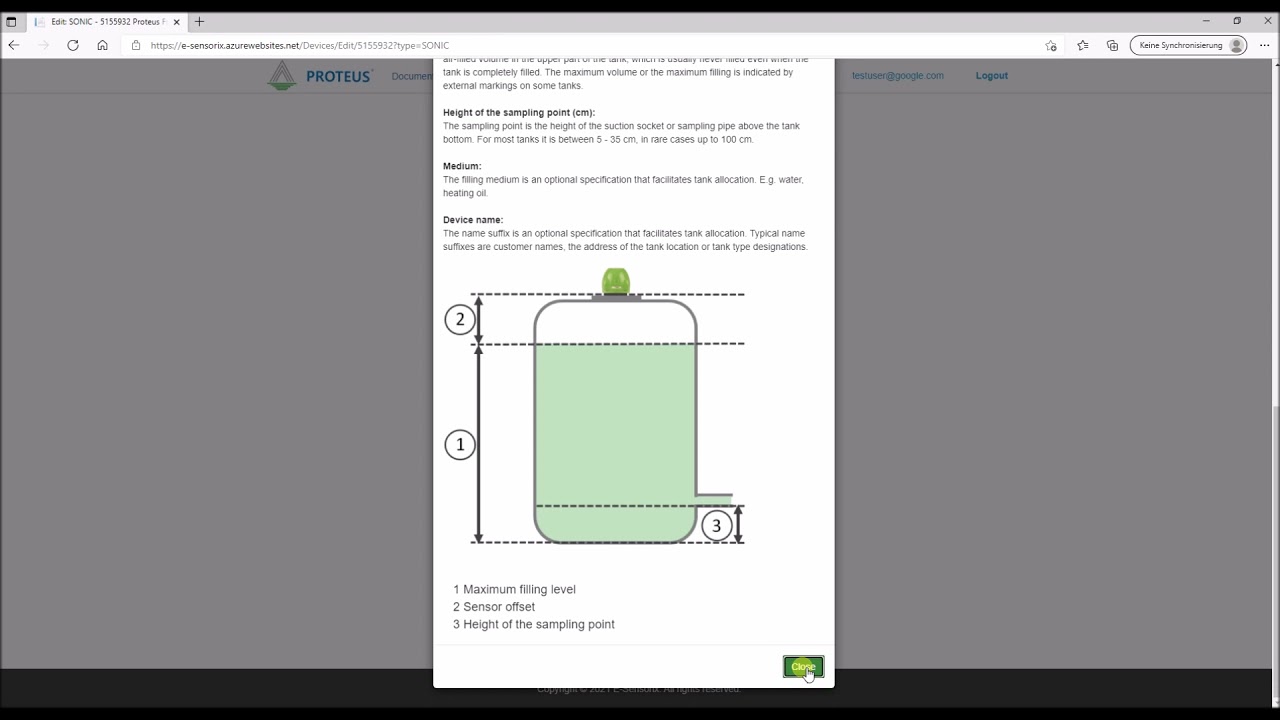Open the browser settings menu (three dots)
Screen dimensions: 1280x720
point(1265,45)
